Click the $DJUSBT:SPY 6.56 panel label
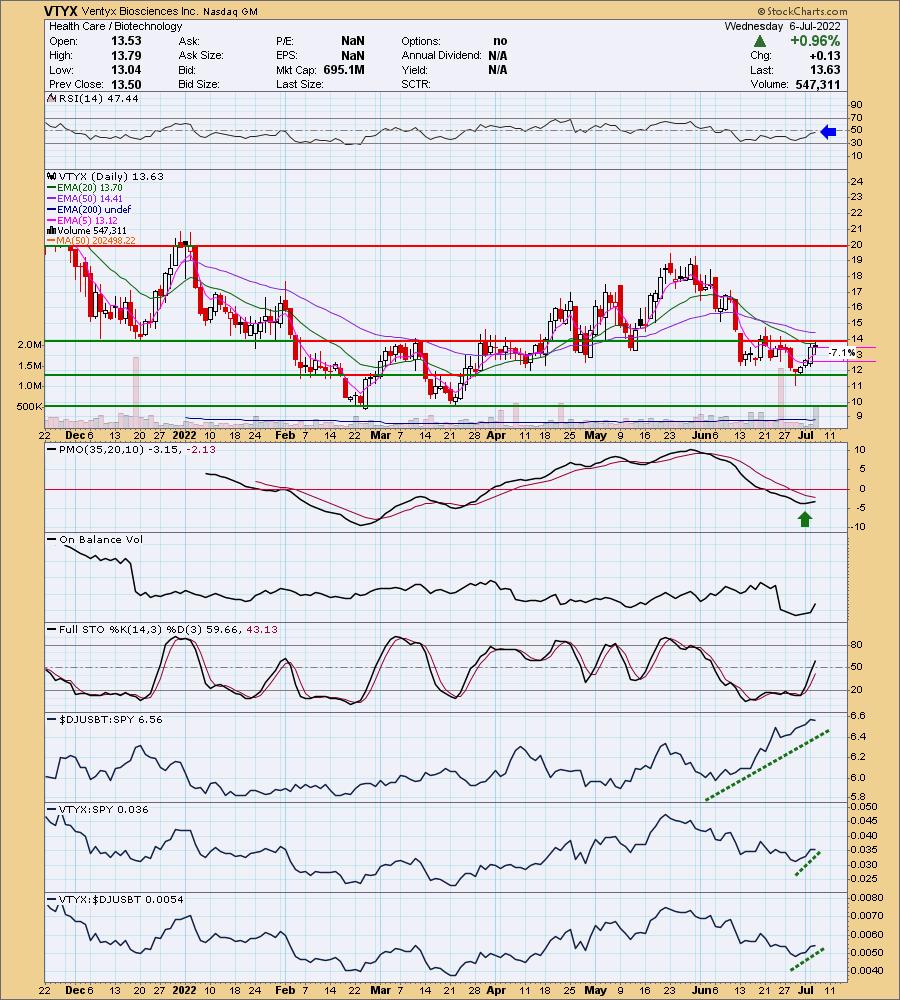 pyautogui.click(x=110, y=719)
